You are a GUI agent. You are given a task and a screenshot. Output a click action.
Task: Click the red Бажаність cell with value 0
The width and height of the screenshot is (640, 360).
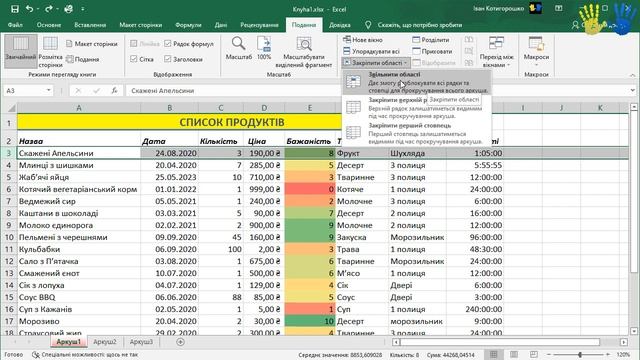[x=310, y=189]
